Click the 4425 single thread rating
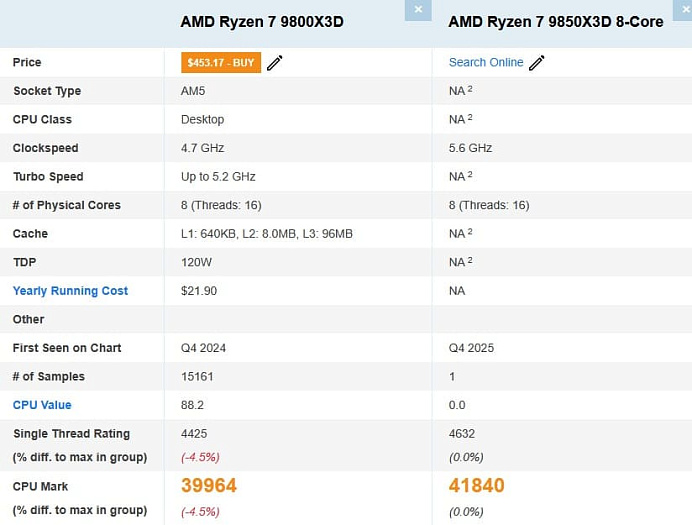The image size is (692, 525). pyautogui.click(x=194, y=434)
